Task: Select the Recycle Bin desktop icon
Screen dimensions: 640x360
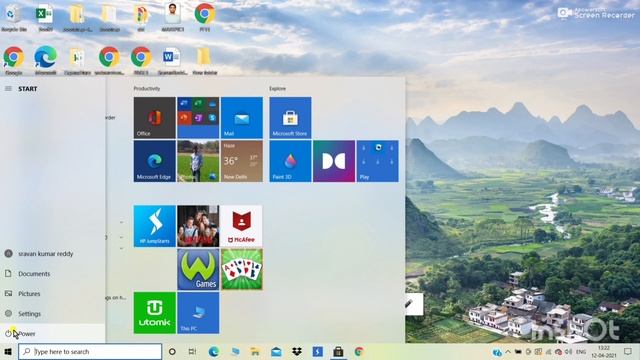Action: 13,17
